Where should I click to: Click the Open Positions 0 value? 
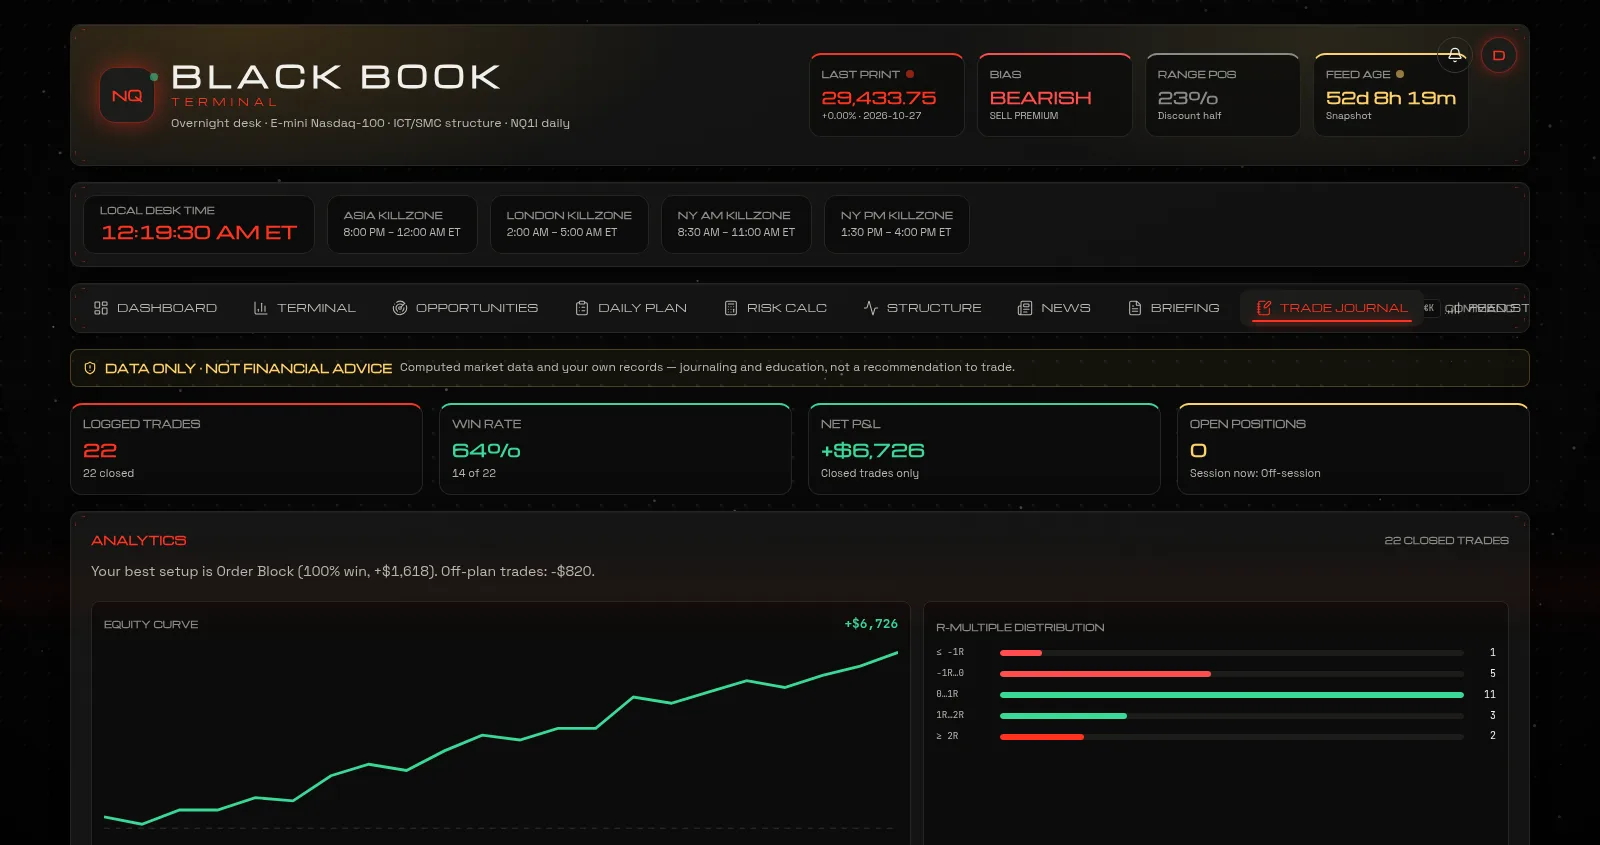[1198, 451]
